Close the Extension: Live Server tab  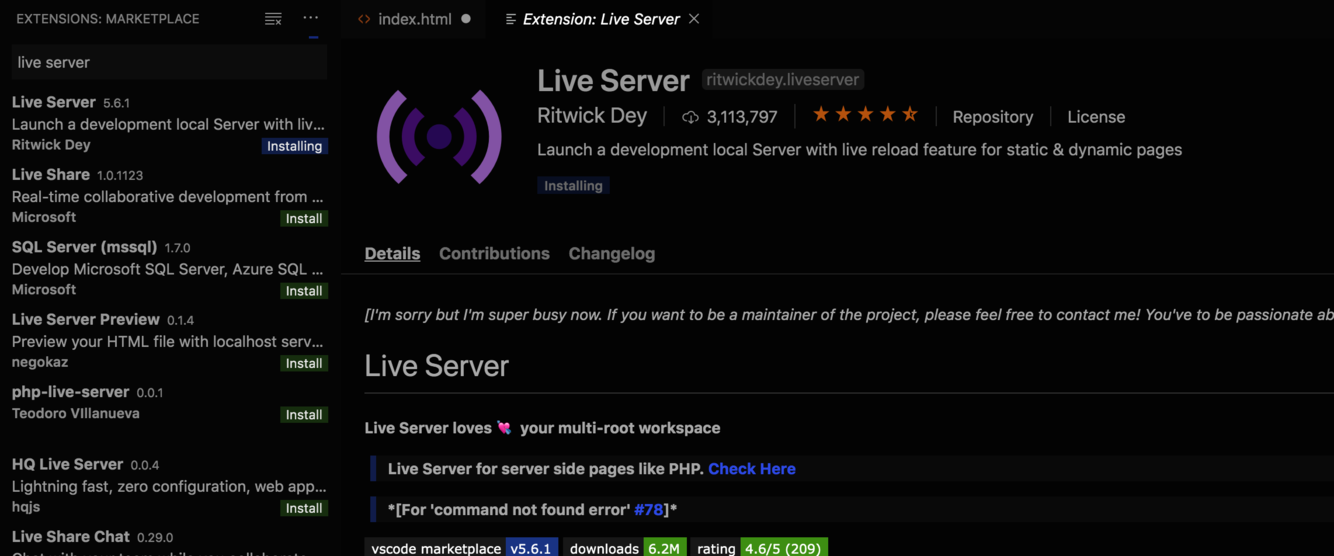coord(694,19)
